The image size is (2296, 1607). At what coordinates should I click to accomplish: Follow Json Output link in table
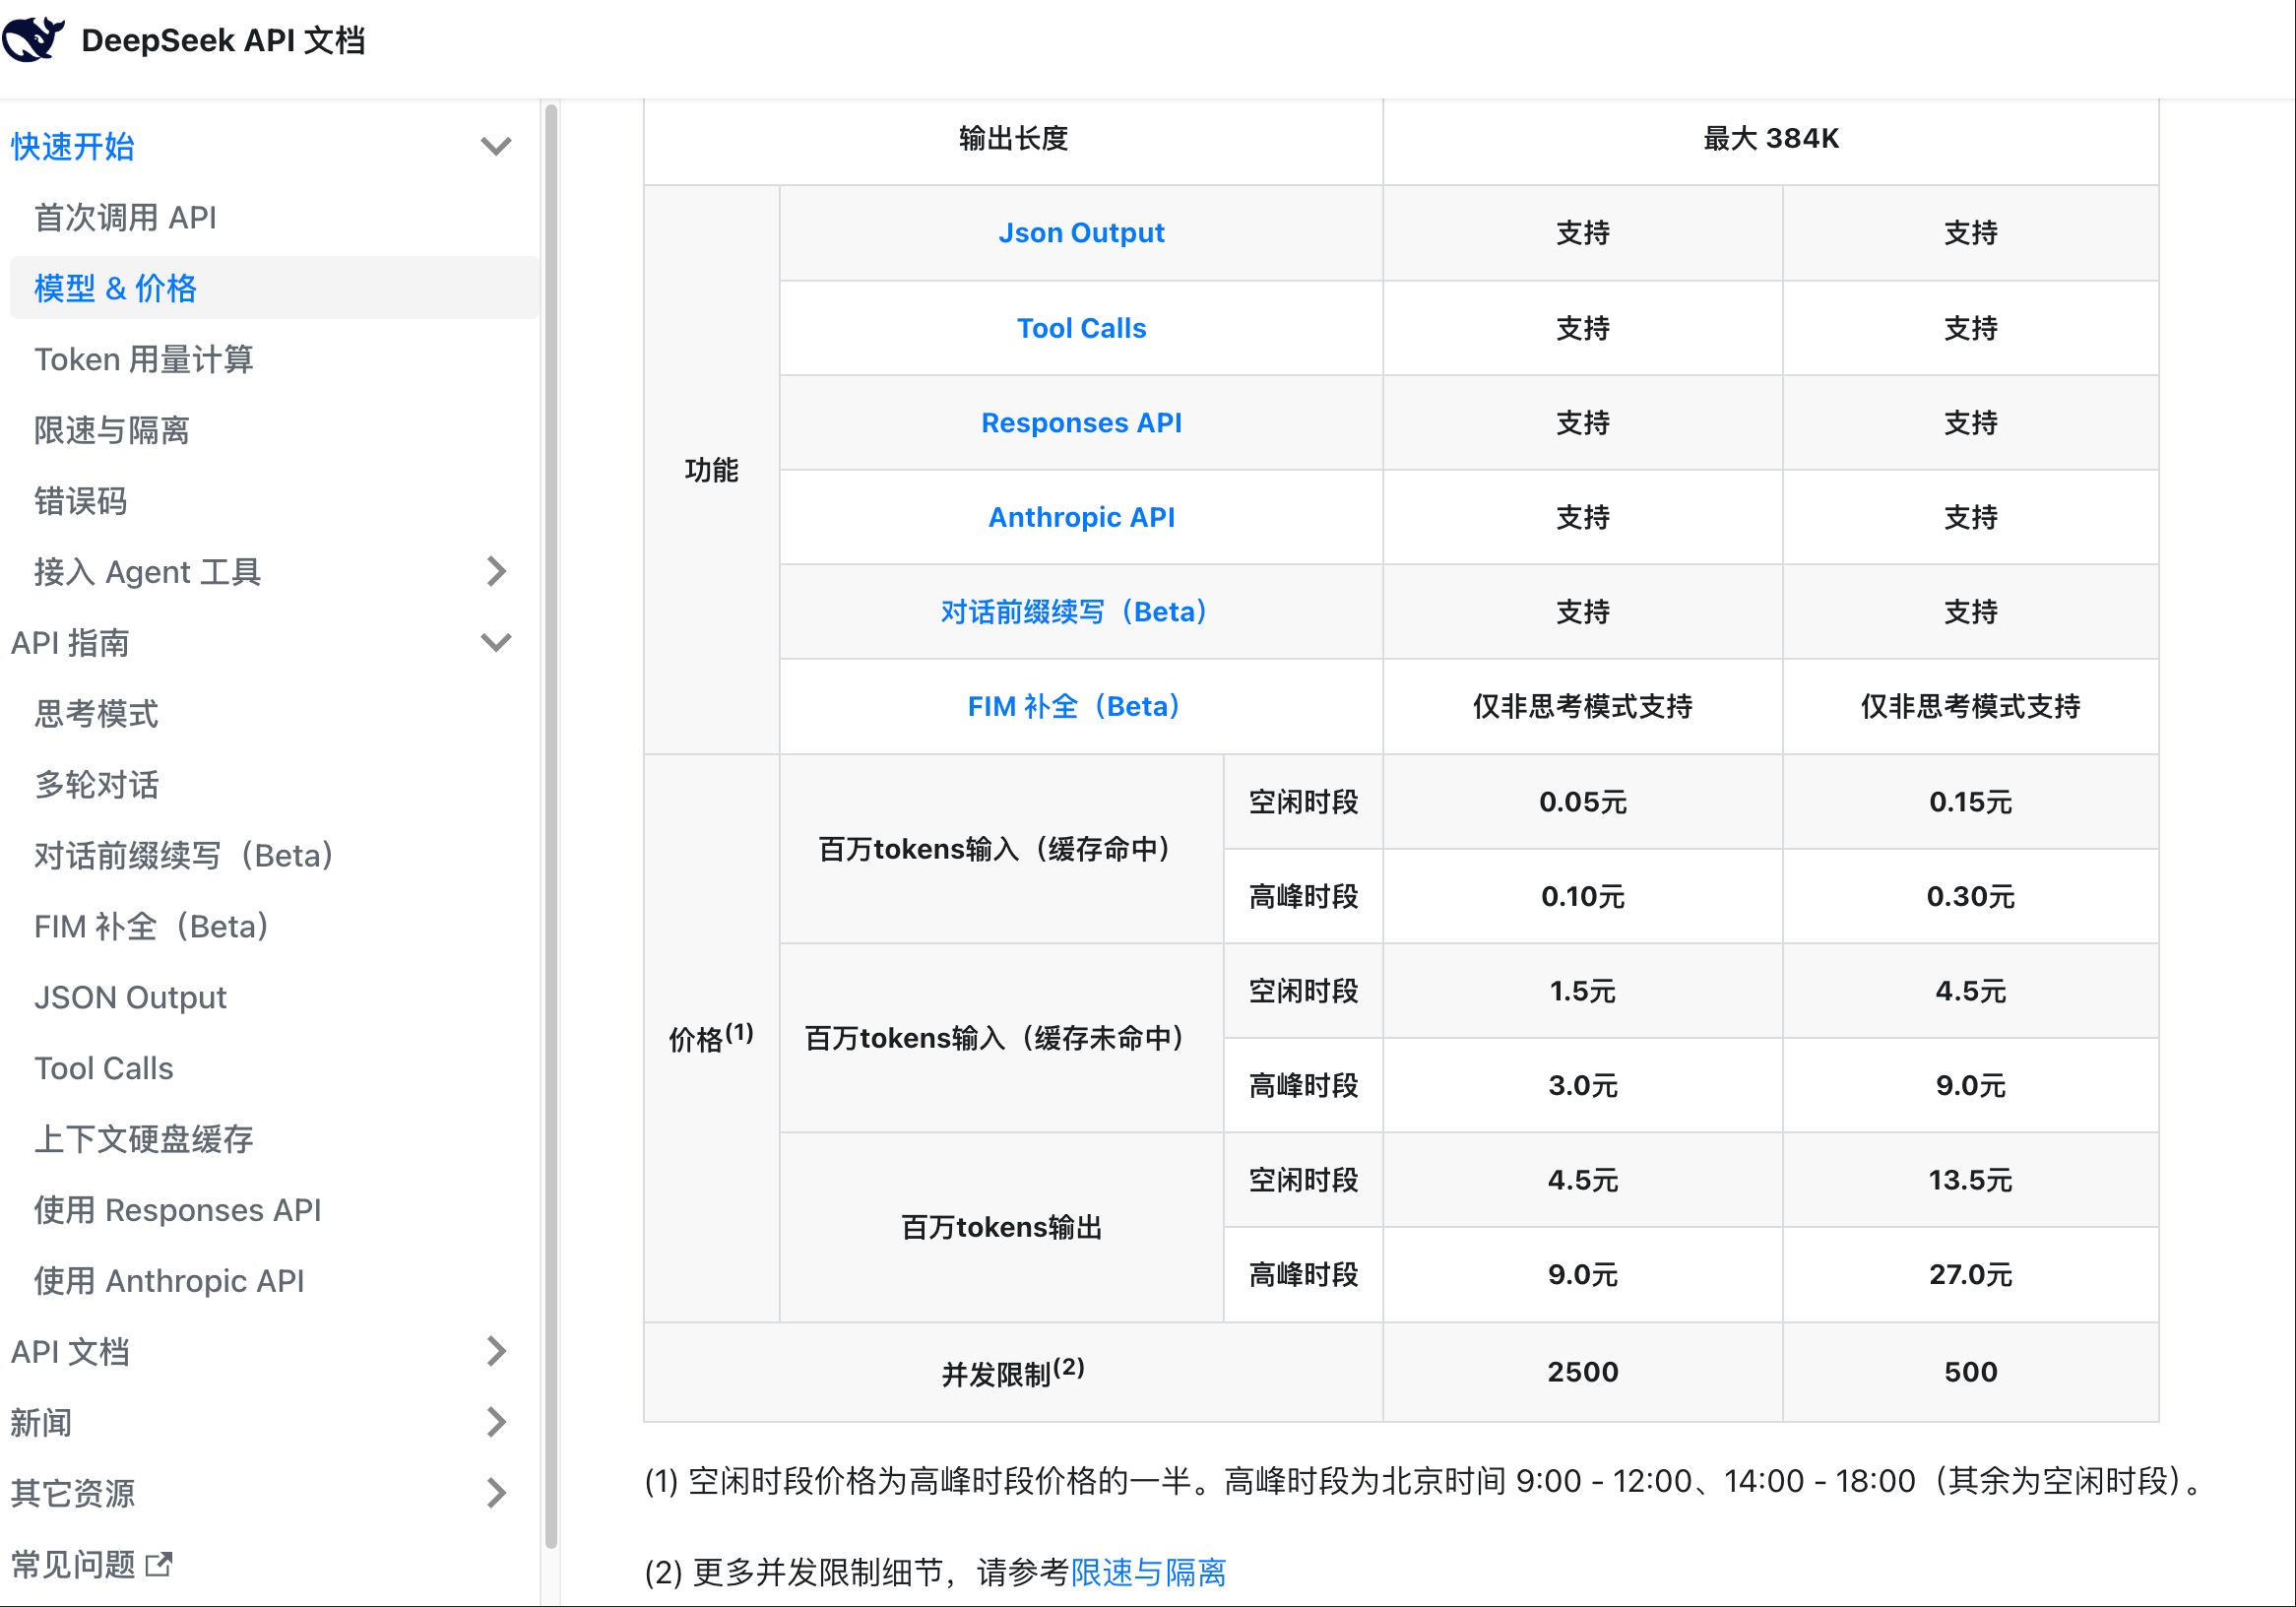point(1081,233)
